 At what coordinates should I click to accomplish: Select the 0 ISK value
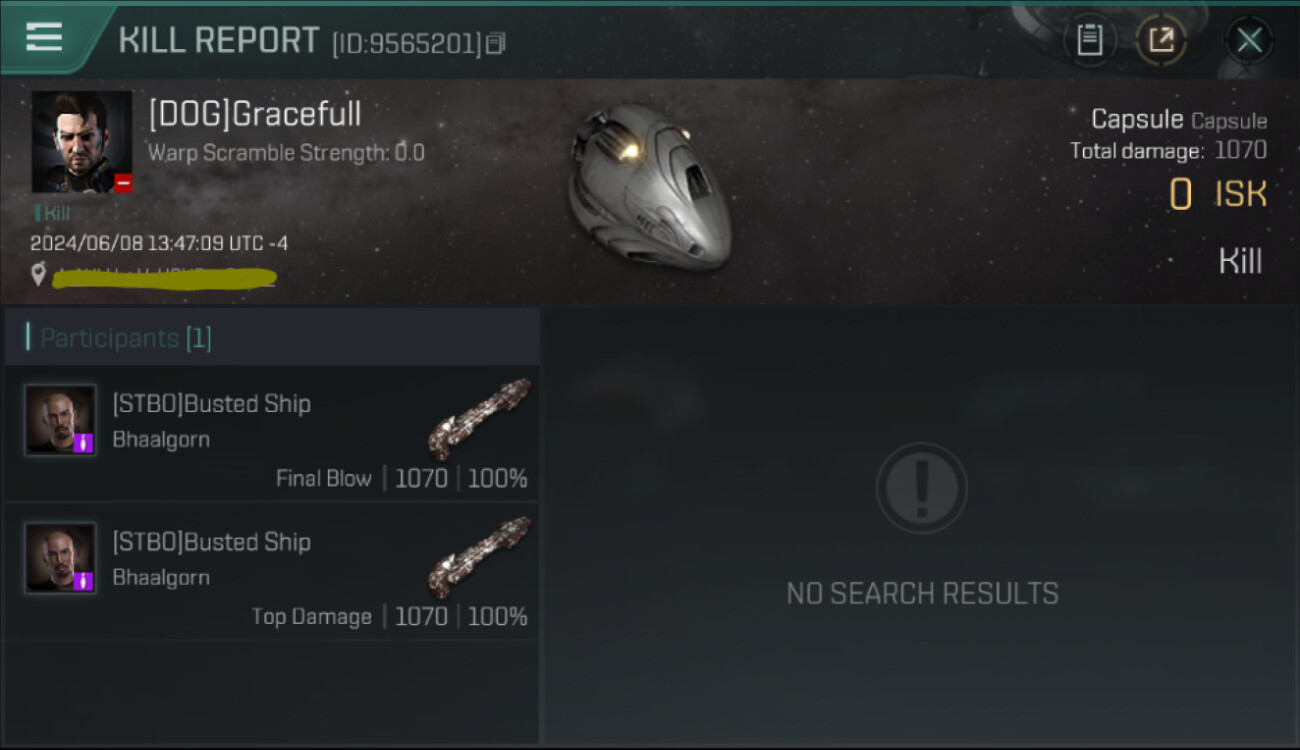click(1218, 194)
